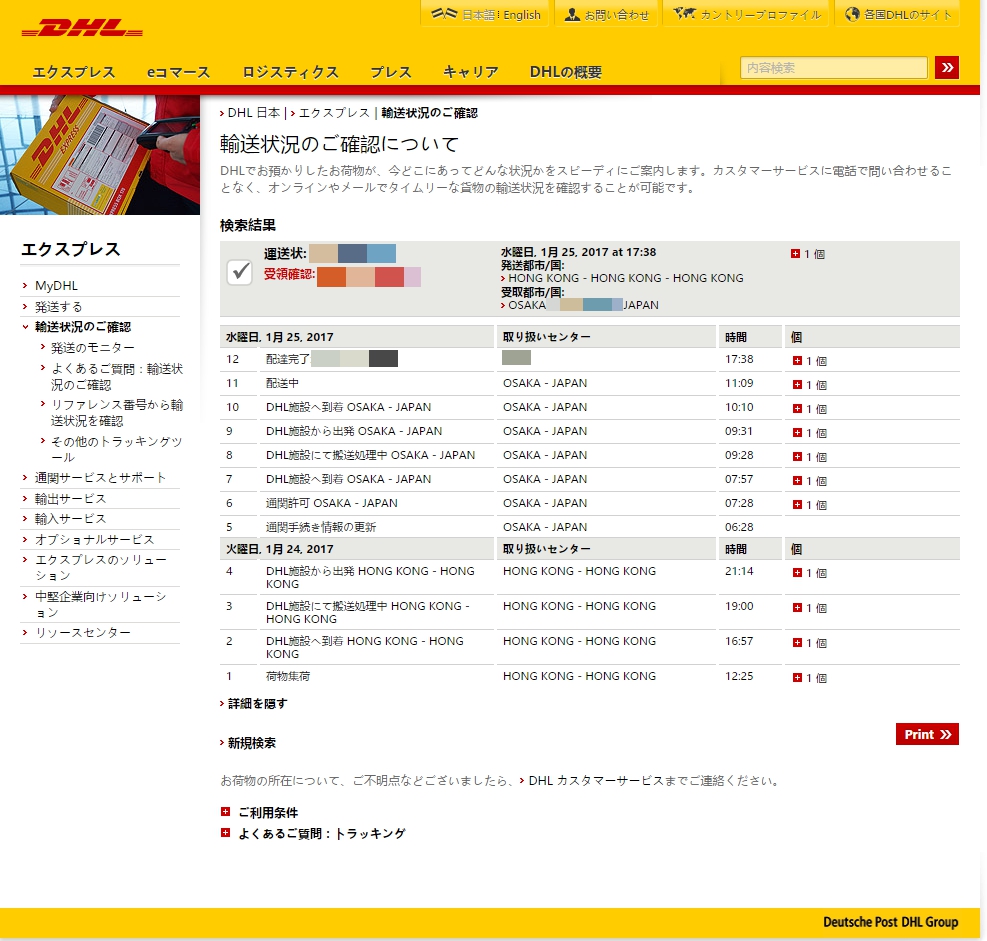The height and width of the screenshot is (941, 987).
Task: Click the origin HONG KONG city link
Action: [625, 278]
